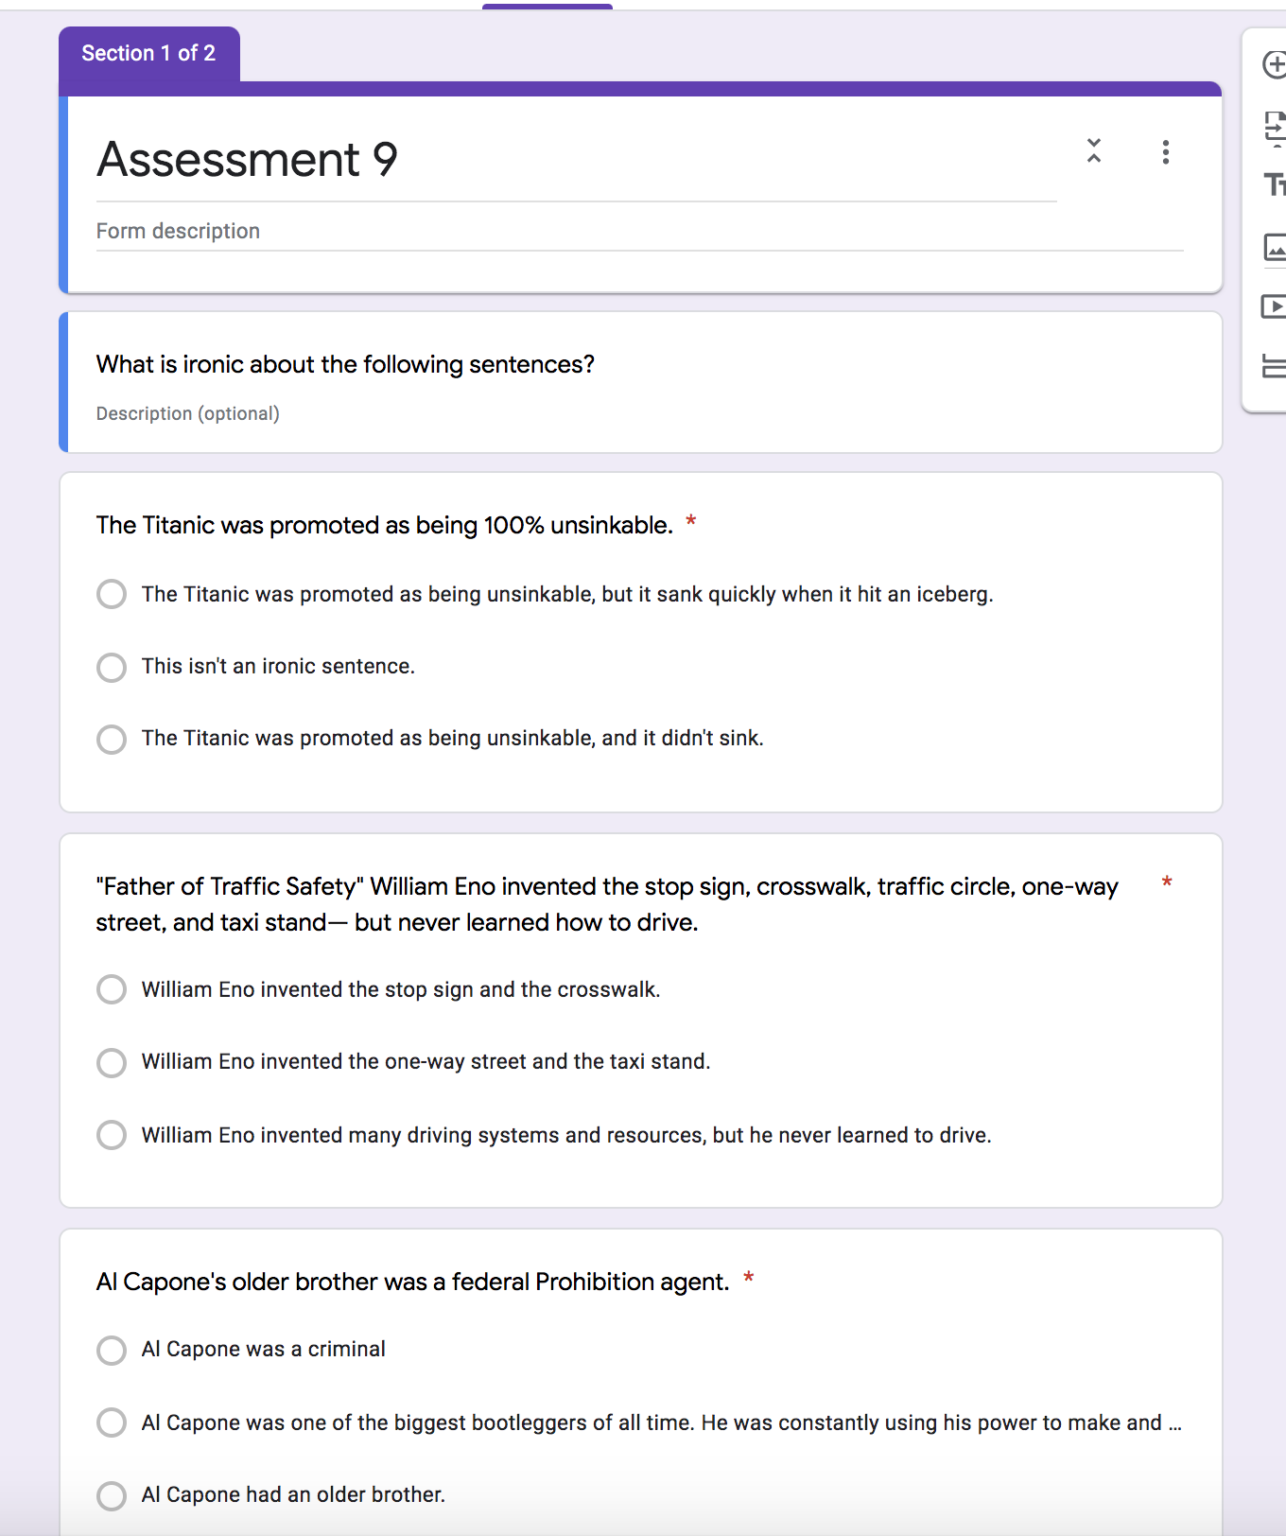The height and width of the screenshot is (1536, 1286).
Task: Edit the 'What is ironic' question title
Action: click(x=345, y=364)
